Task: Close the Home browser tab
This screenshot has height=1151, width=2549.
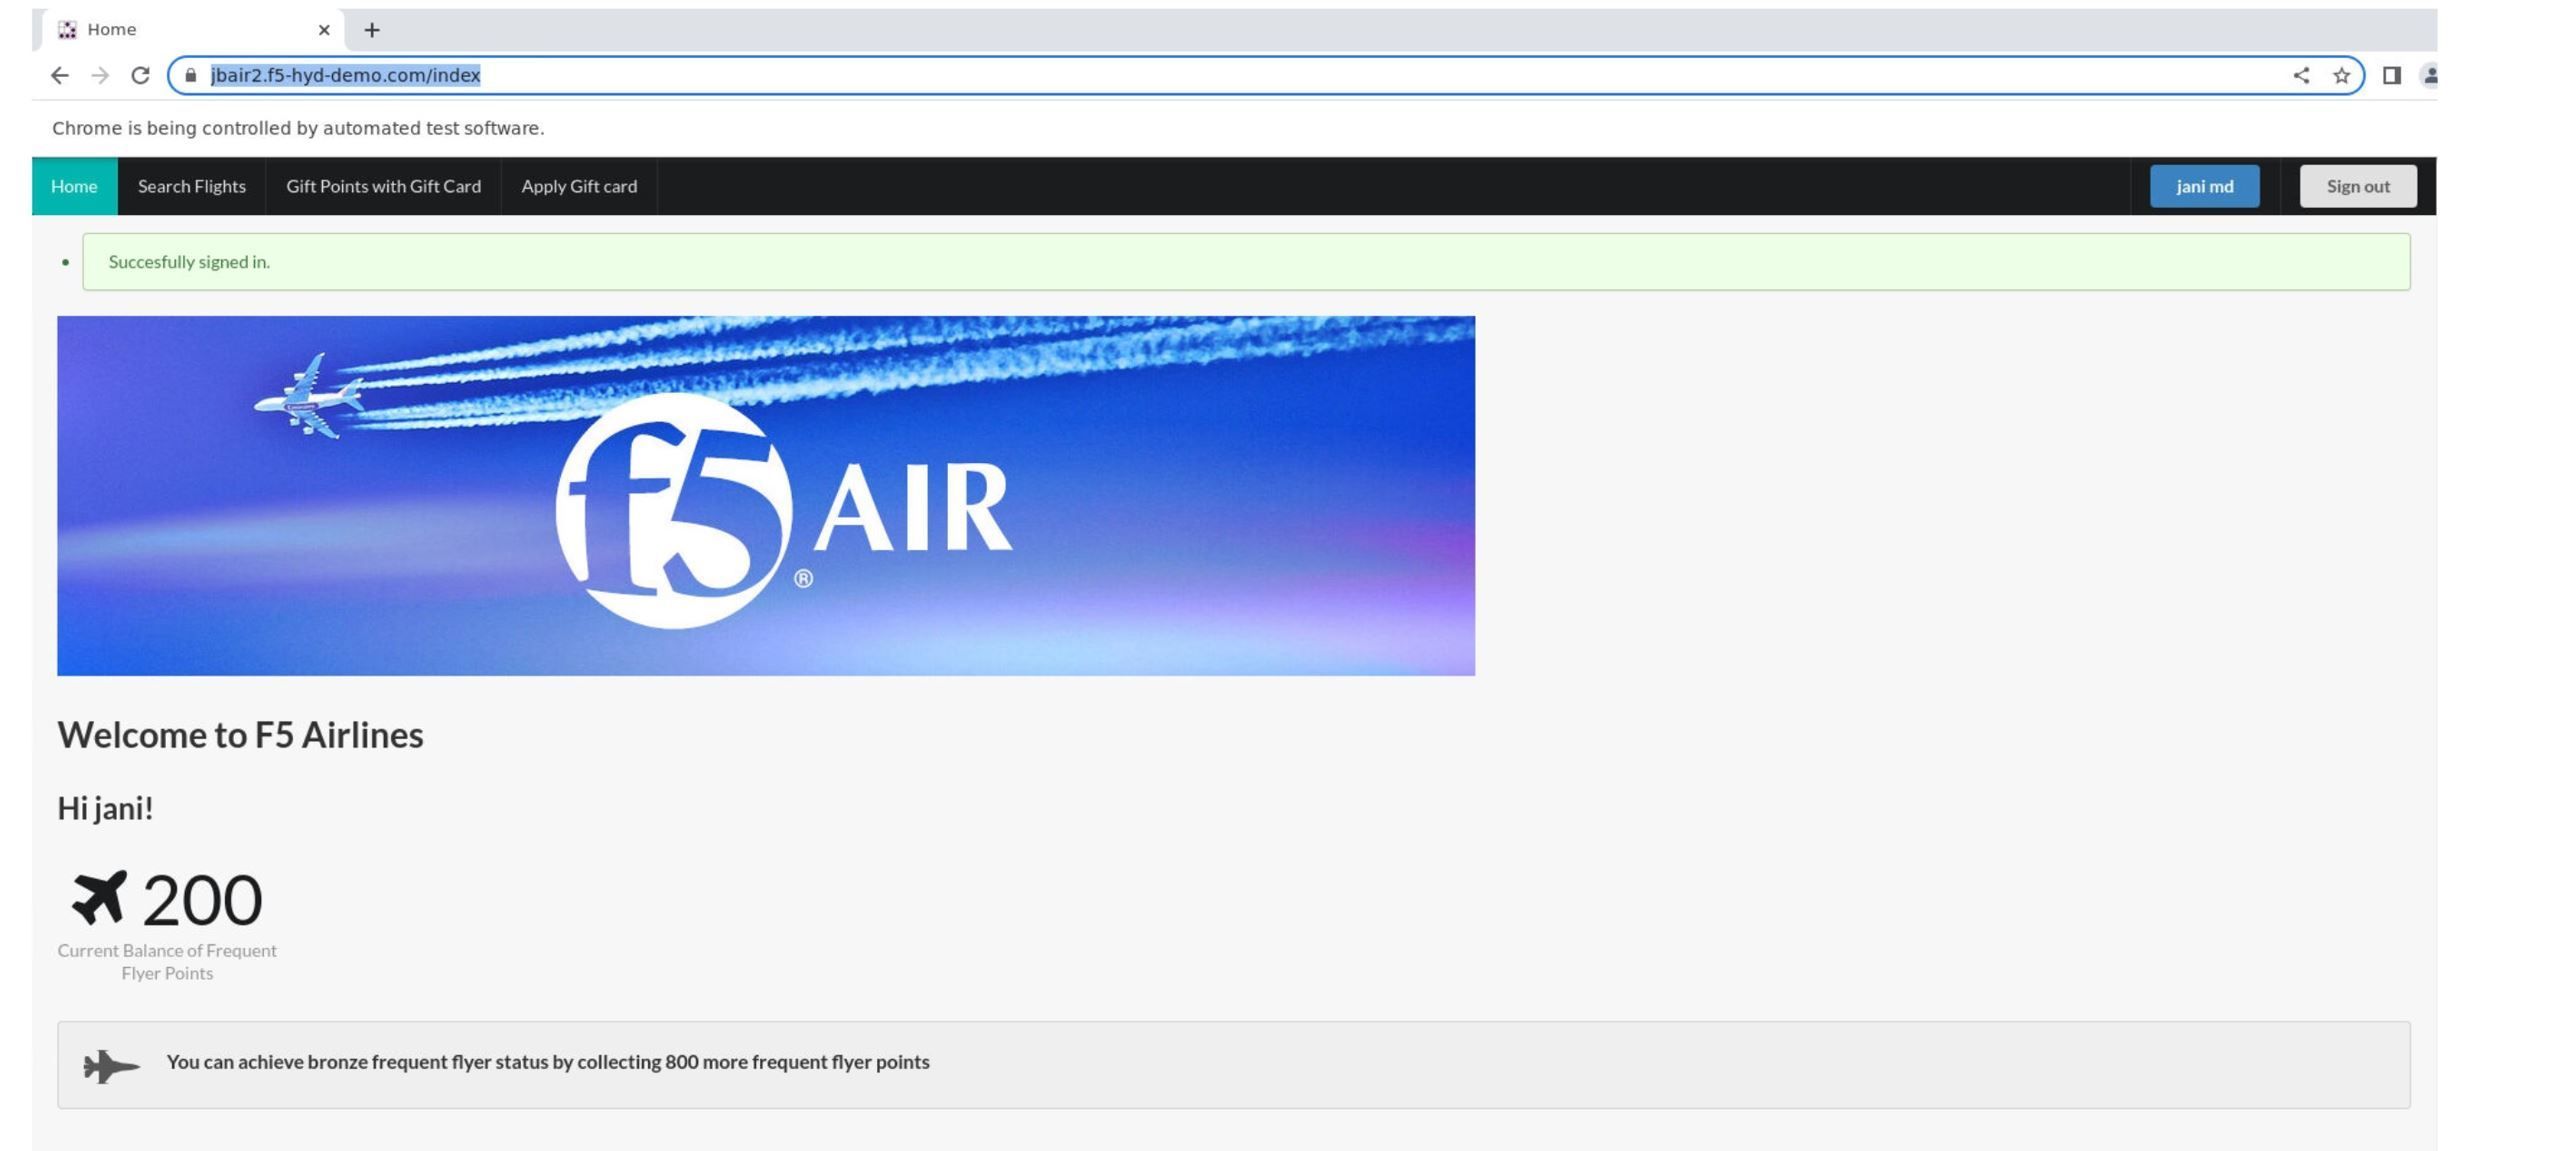Action: [324, 30]
